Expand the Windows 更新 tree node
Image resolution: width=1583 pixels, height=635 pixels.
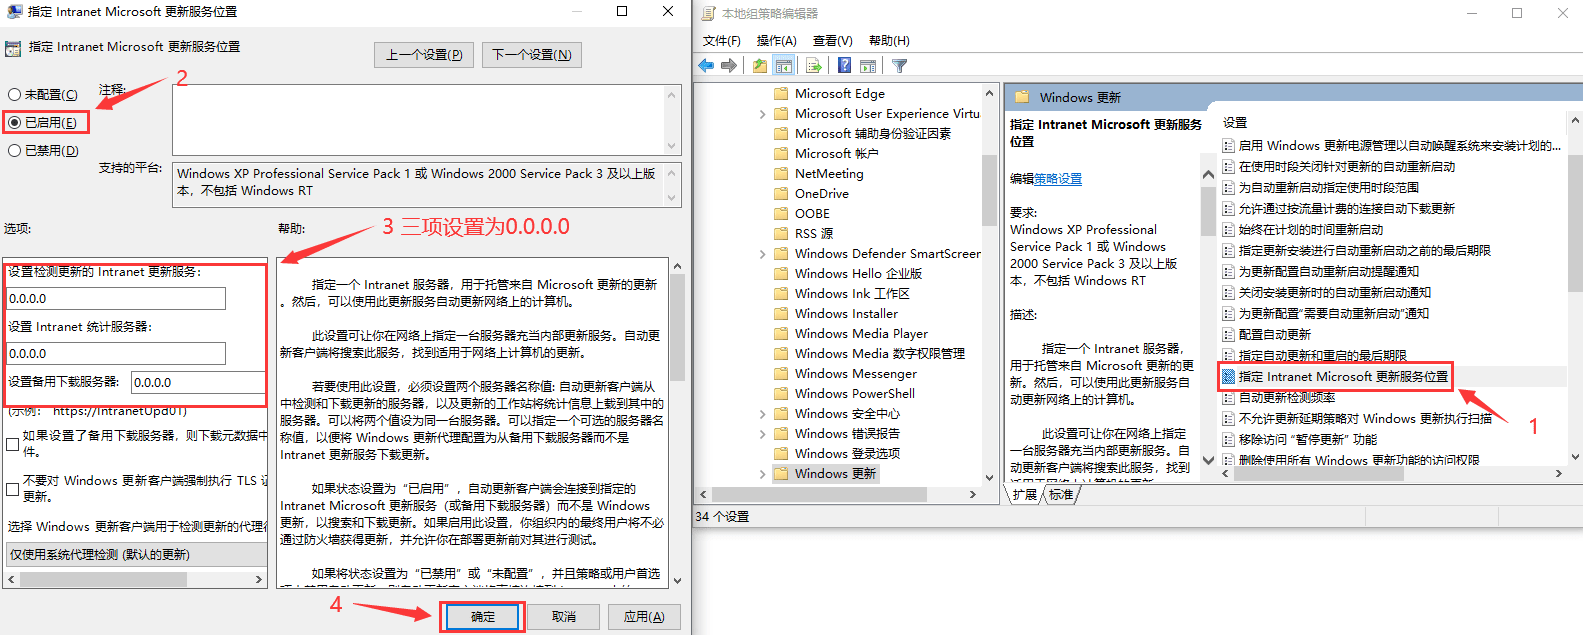[x=763, y=474]
